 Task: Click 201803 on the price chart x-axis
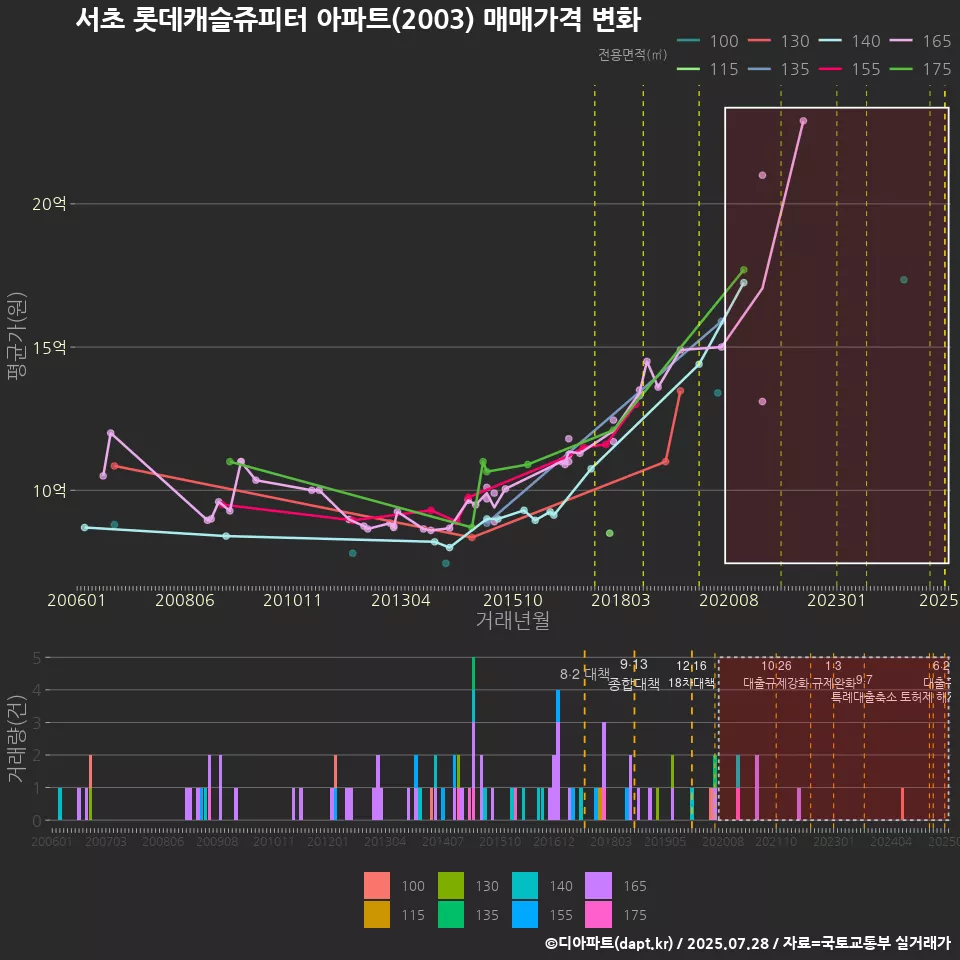pyautogui.click(x=620, y=600)
